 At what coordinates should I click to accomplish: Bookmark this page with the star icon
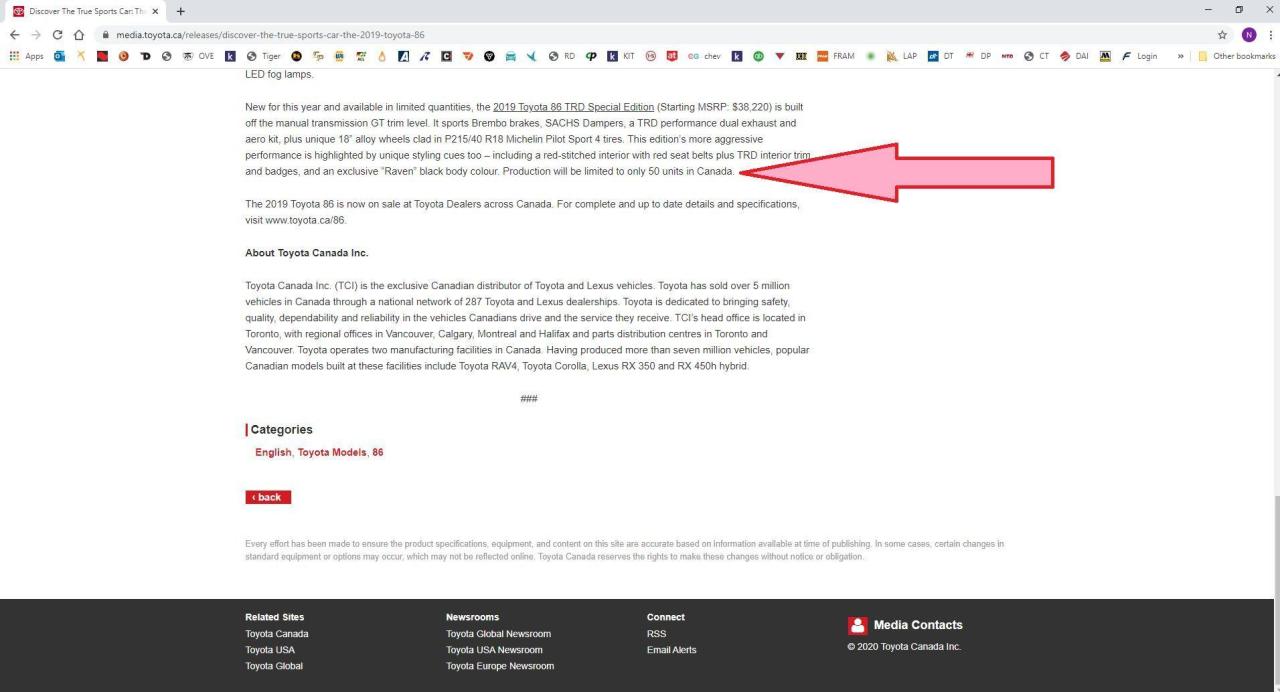coord(1223,34)
